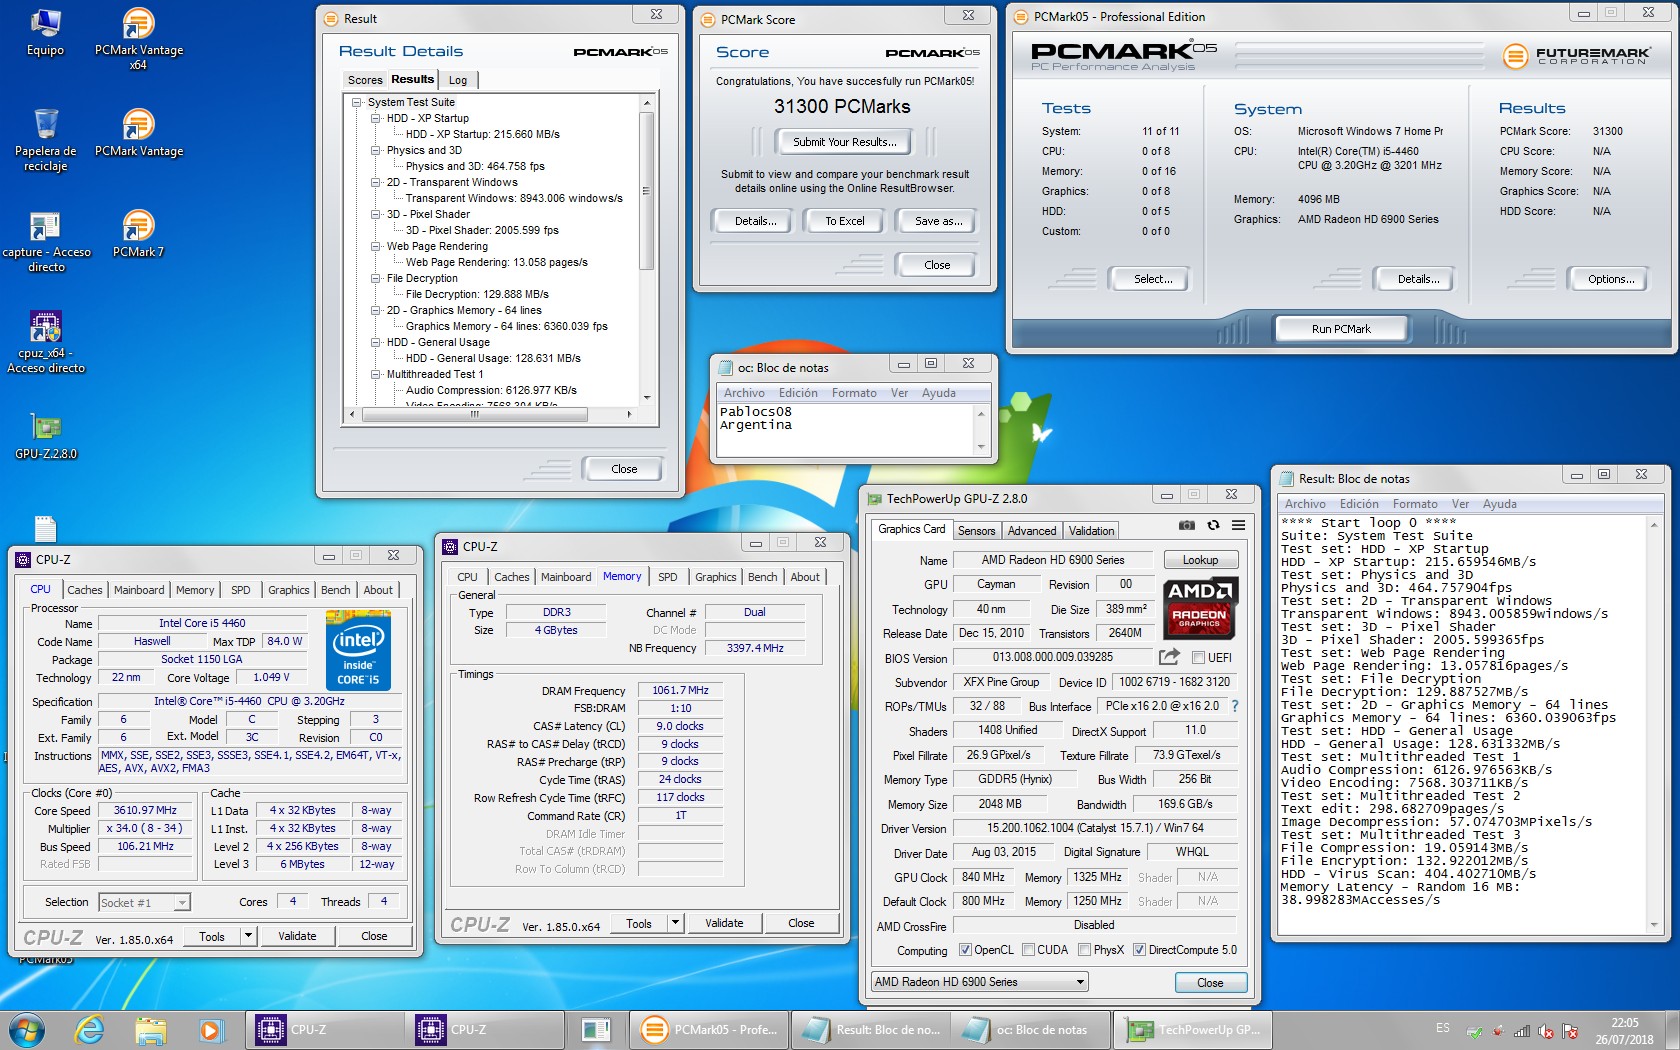Open the Socket #1 selection dropdown
Screen dimensions: 1680x1050
pyautogui.click(x=144, y=903)
